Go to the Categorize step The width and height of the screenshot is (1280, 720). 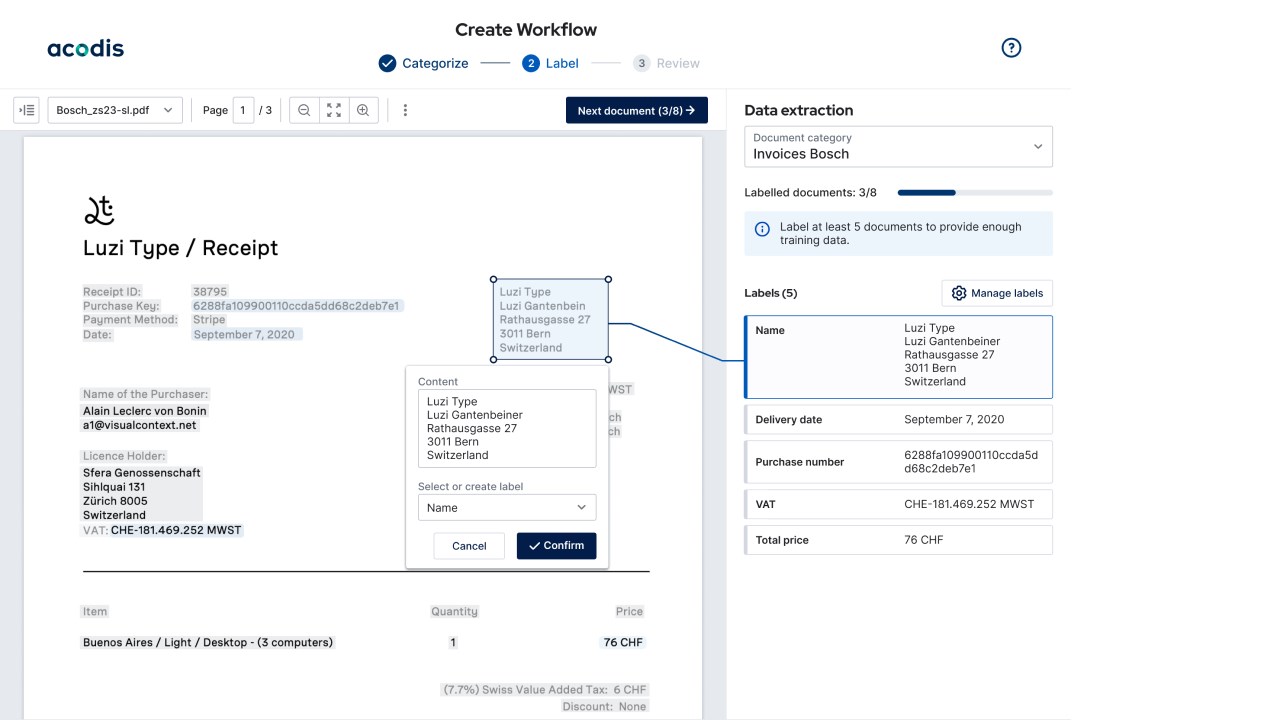[x=423, y=63]
